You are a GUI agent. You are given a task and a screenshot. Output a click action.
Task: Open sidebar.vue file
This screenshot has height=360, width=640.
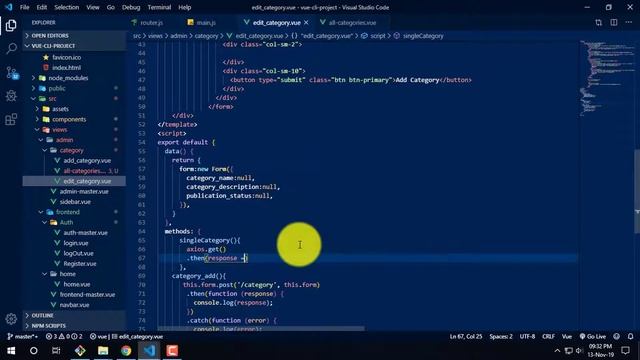pyautogui.click(x=75, y=202)
